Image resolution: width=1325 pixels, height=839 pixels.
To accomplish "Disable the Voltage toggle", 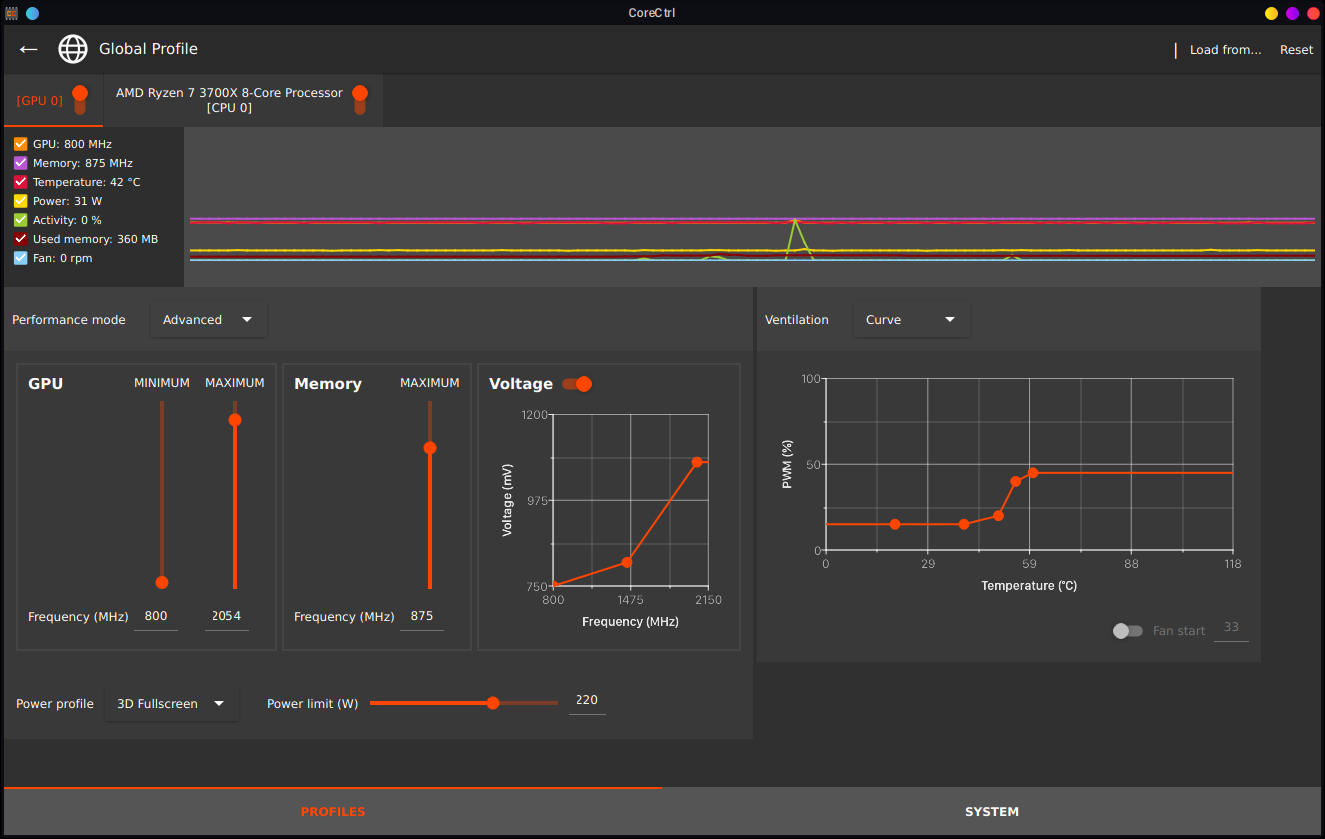I will 576,383.
